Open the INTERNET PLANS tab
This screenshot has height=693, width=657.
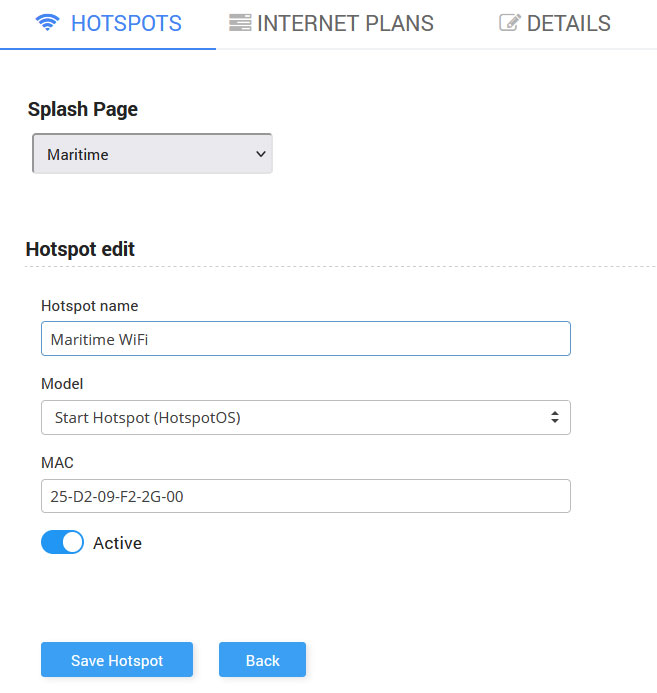[331, 23]
